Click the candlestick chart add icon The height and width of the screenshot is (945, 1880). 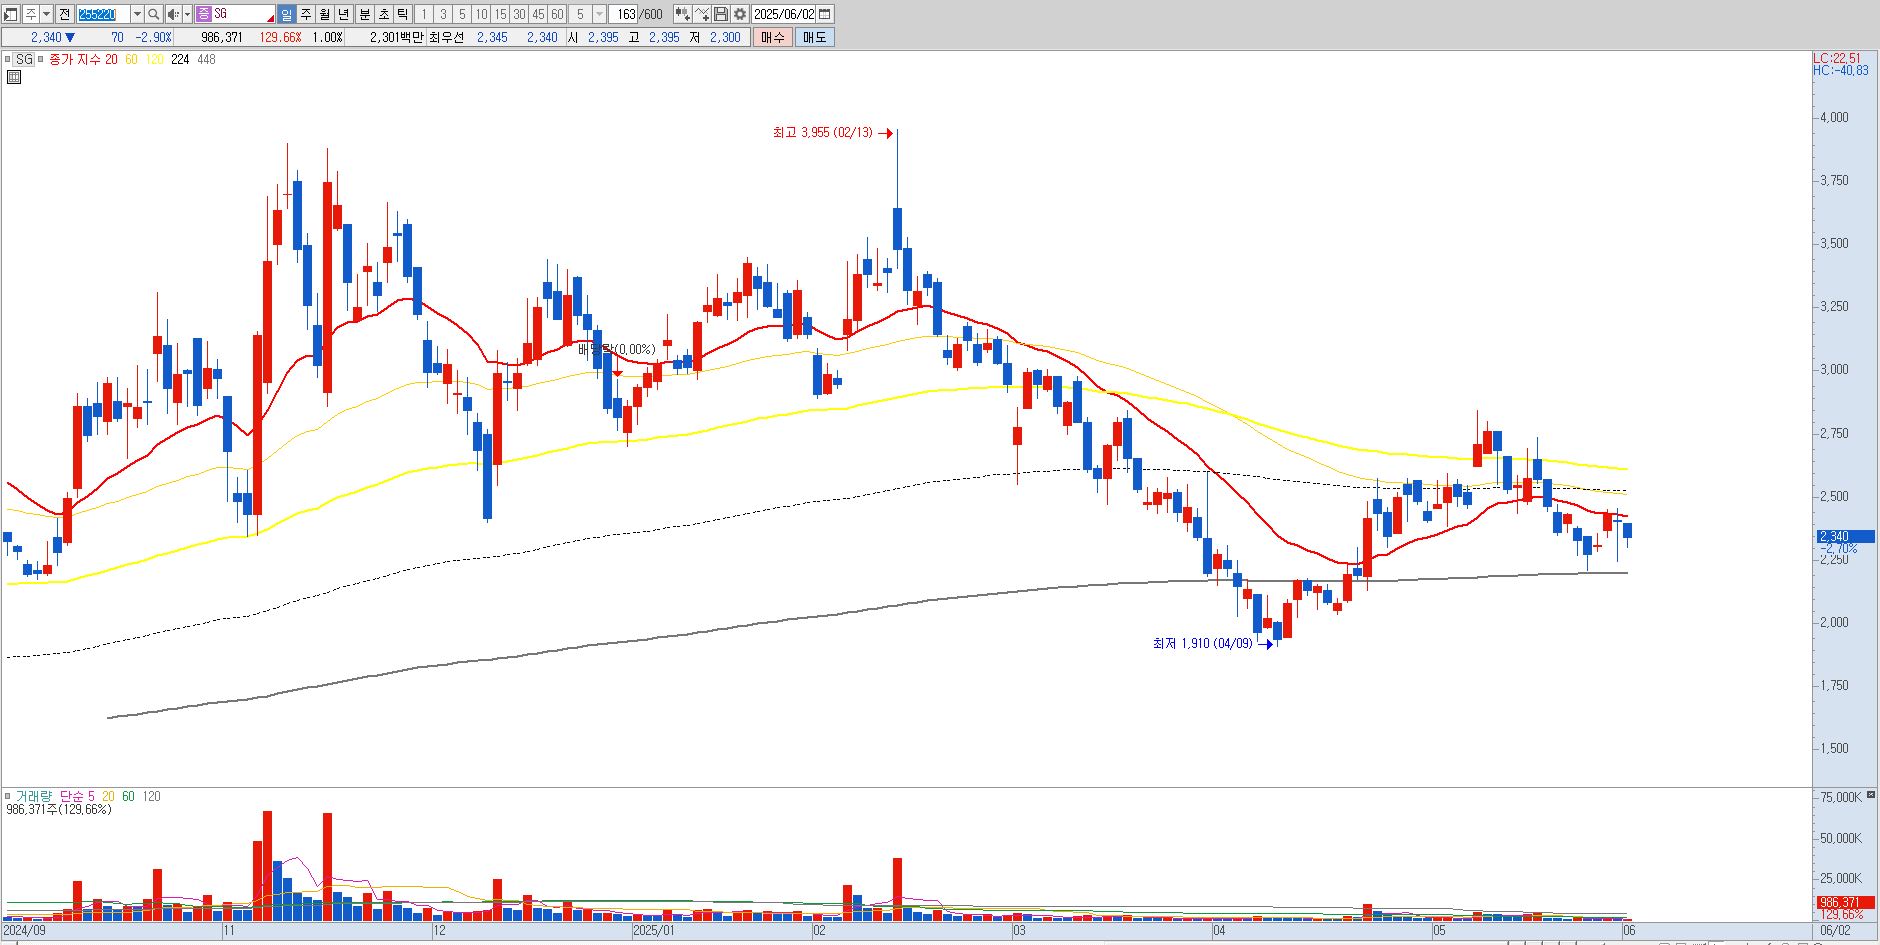click(682, 14)
